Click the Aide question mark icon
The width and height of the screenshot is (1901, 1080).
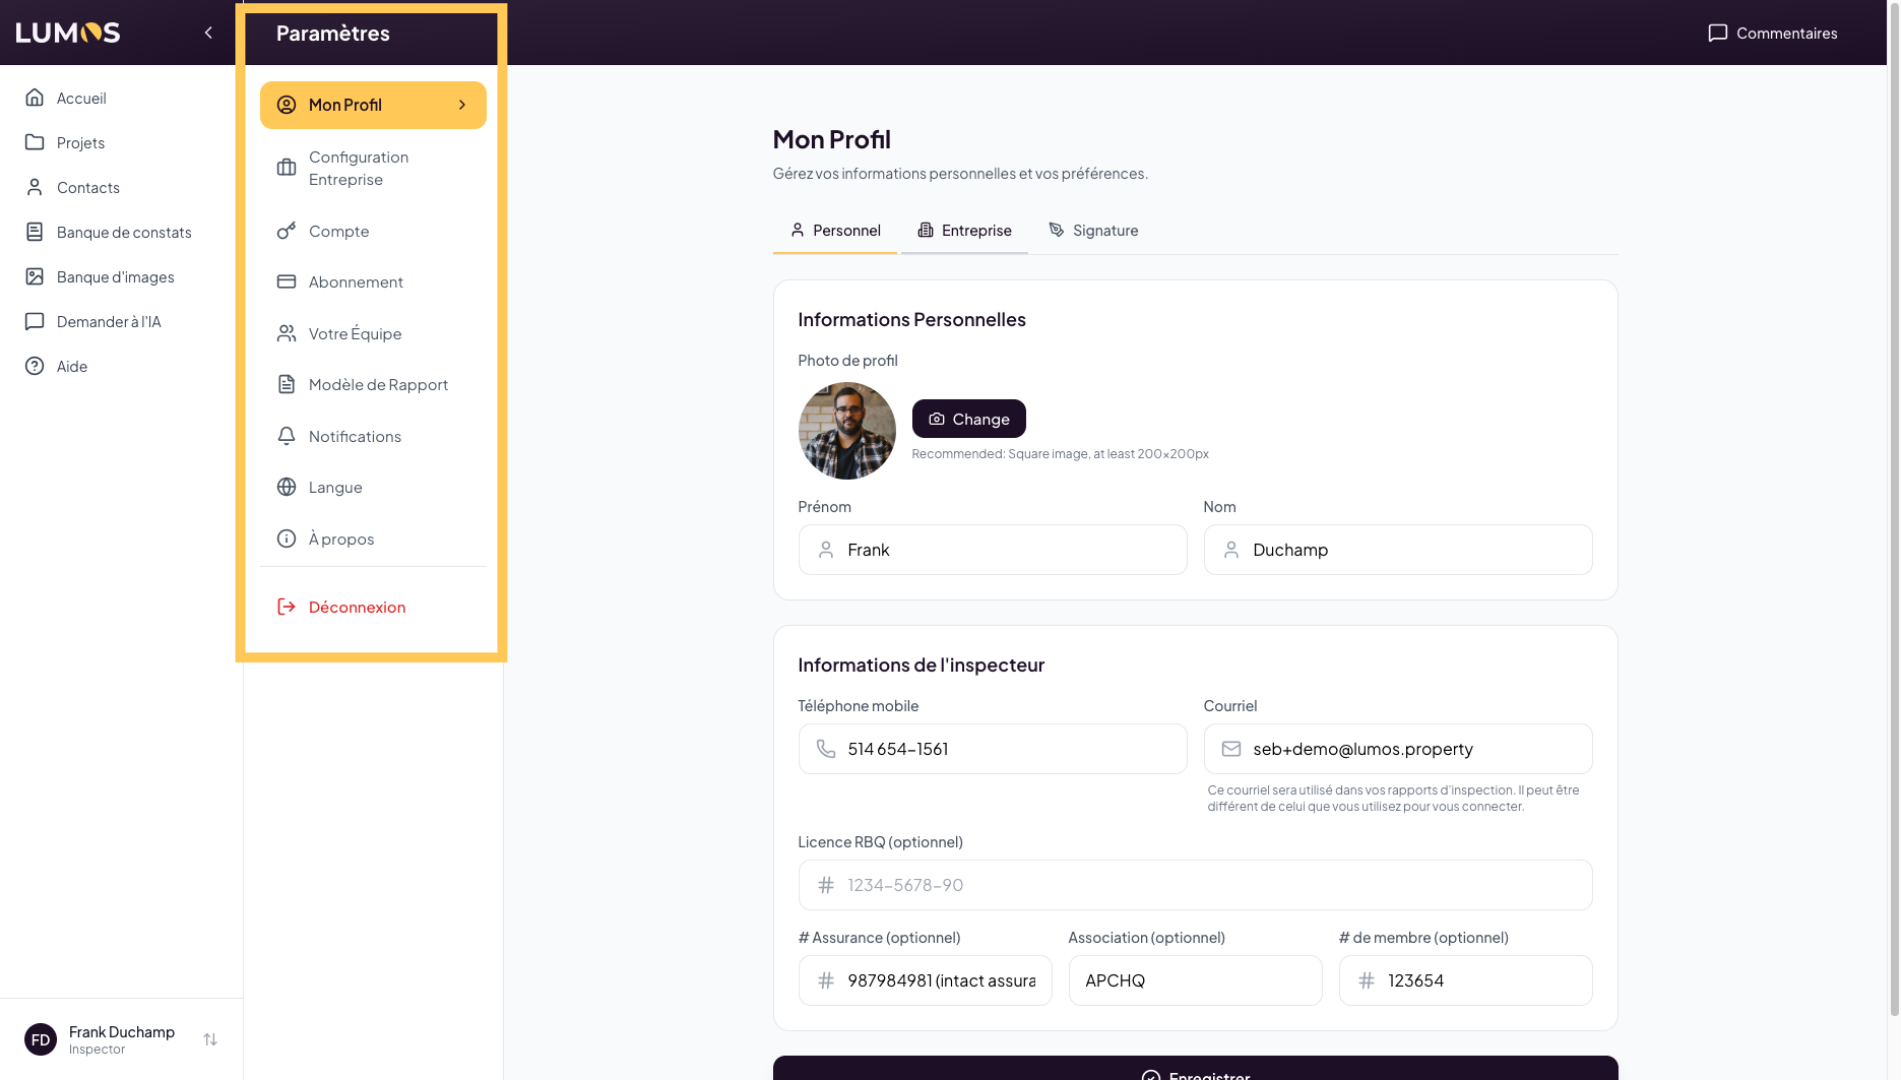pyautogui.click(x=35, y=366)
